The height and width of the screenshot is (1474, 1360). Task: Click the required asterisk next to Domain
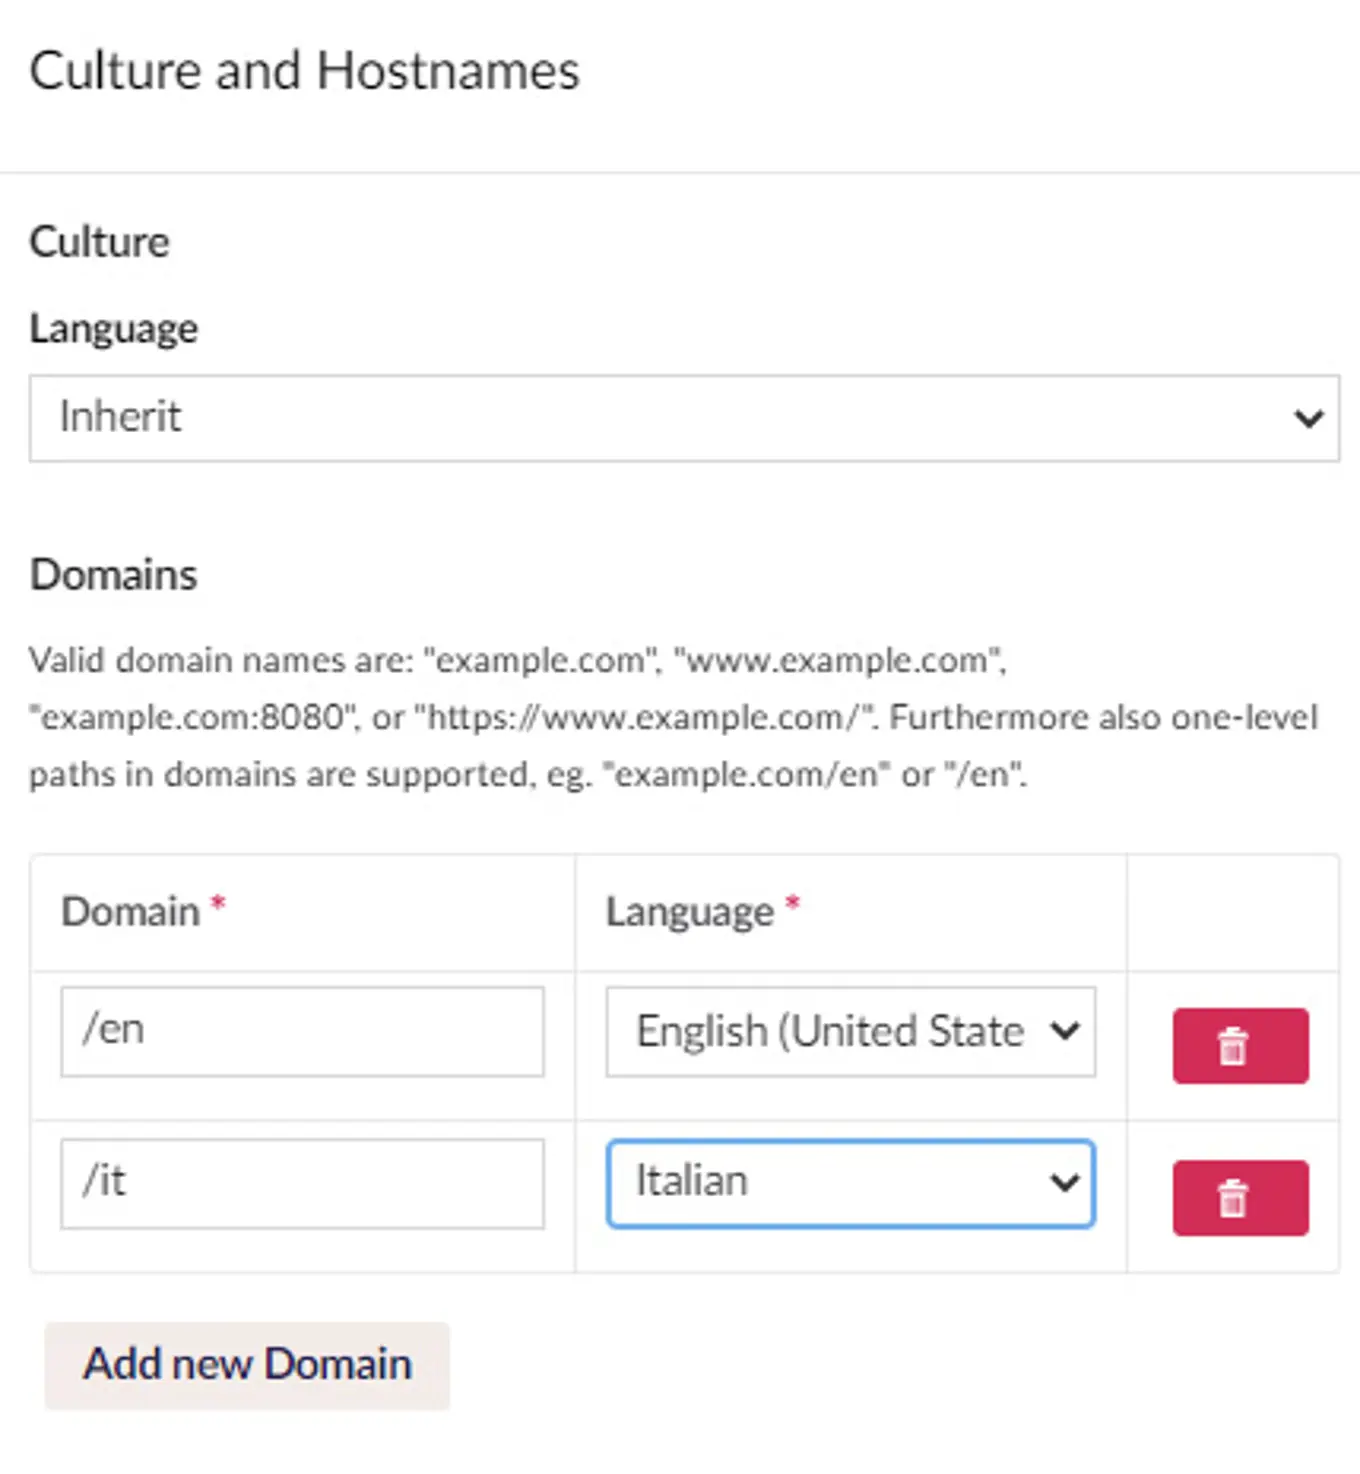[x=220, y=902]
